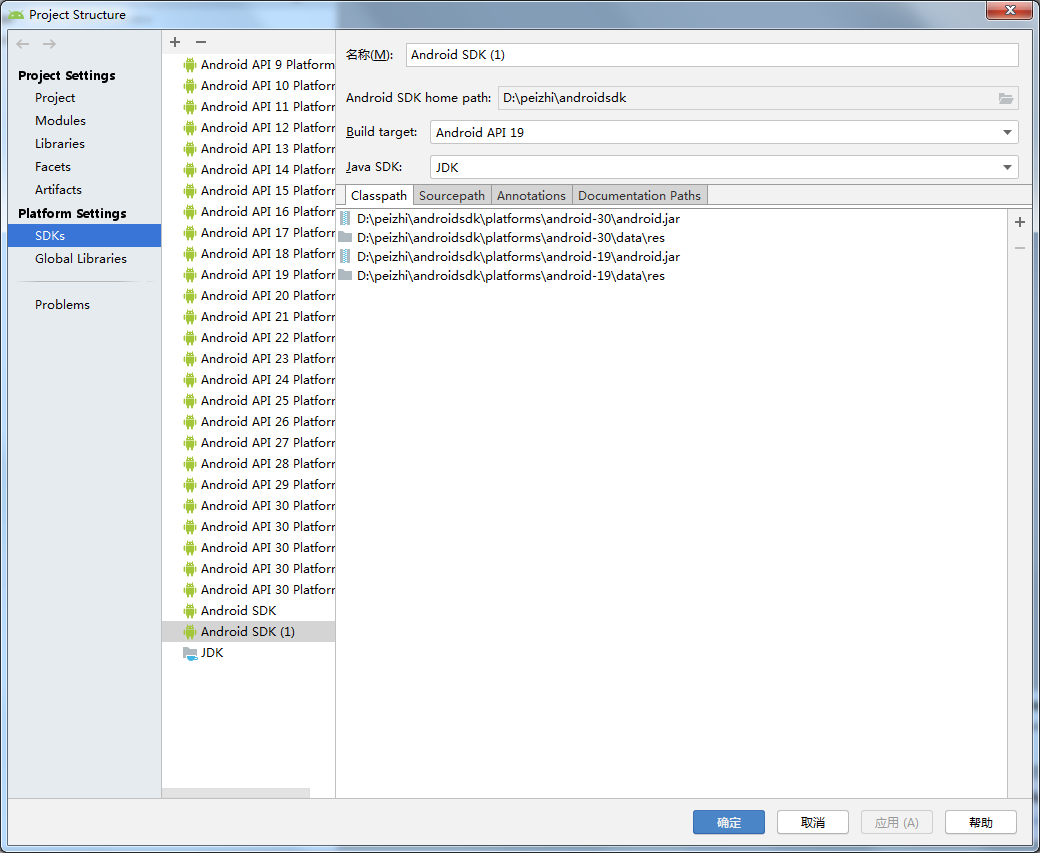
Task: Click Android icon next to Android SDK (1)
Action: [x=190, y=631]
